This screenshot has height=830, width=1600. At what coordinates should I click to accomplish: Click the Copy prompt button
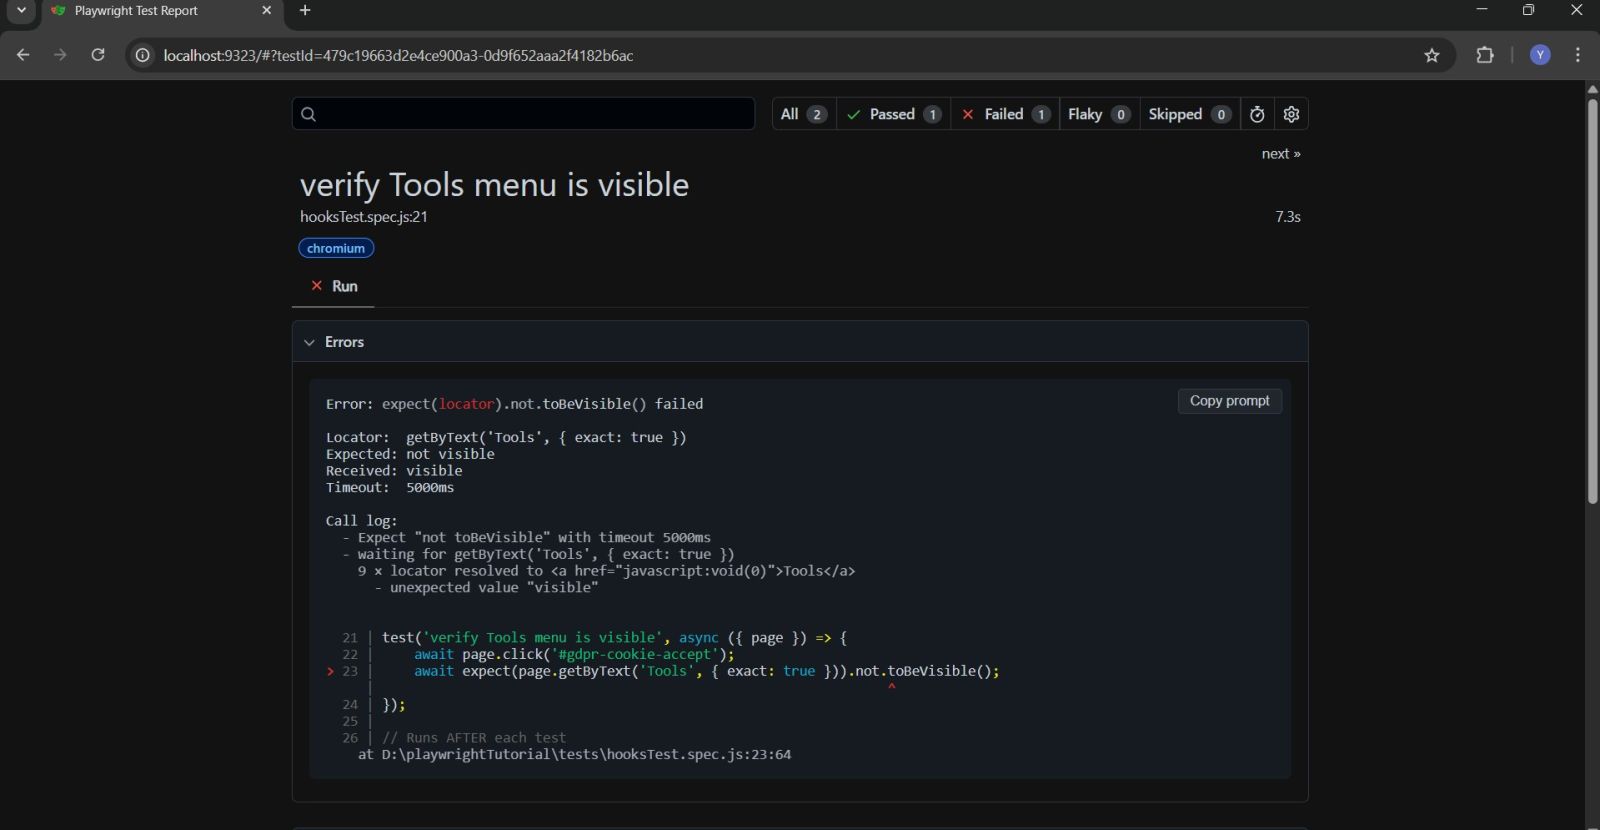(x=1229, y=401)
